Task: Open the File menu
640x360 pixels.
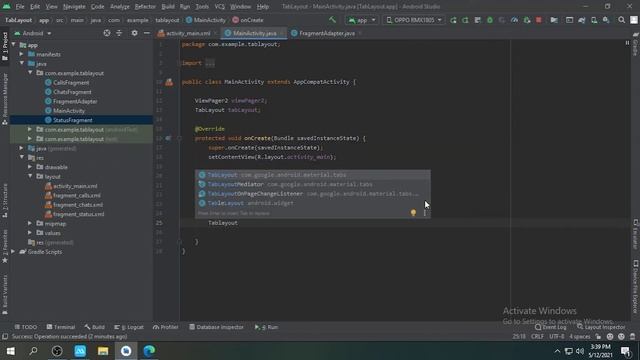Action: coord(20,7)
